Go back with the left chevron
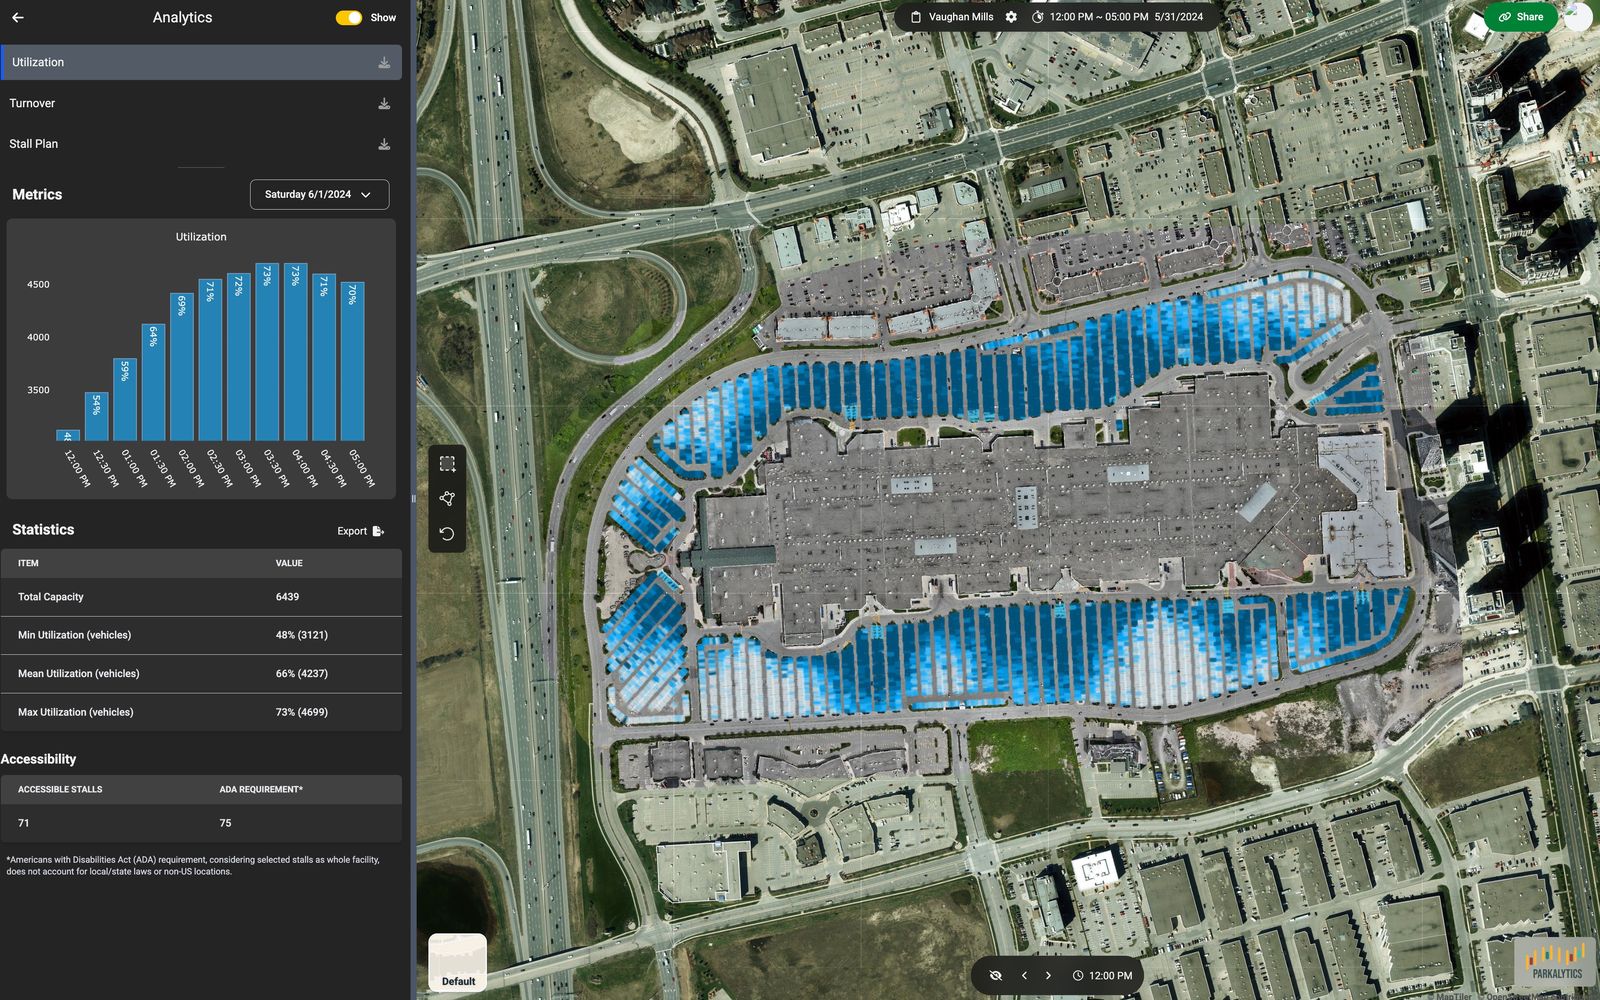The height and width of the screenshot is (1000, 1600). (1024, 974)
